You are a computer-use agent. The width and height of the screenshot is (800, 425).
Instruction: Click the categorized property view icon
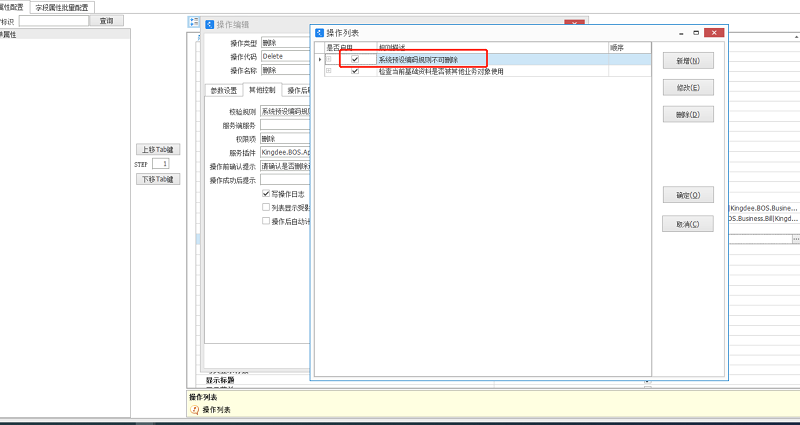coord(194,23)
